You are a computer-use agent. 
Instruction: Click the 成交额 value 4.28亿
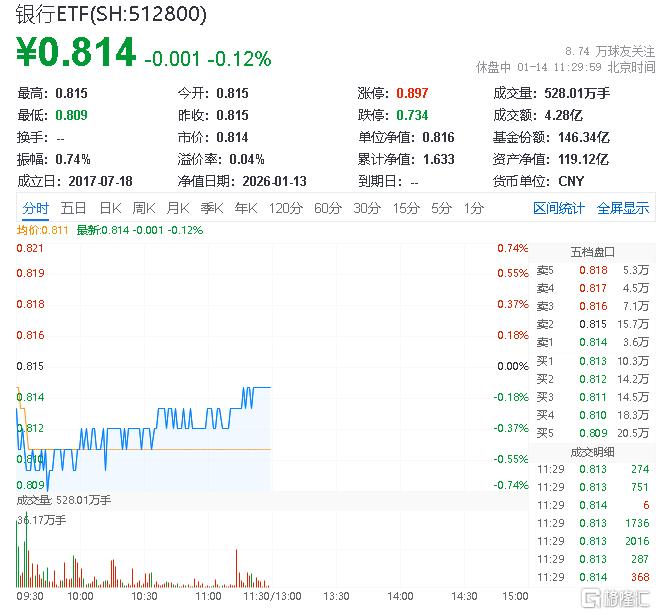[x=564, y=115]
